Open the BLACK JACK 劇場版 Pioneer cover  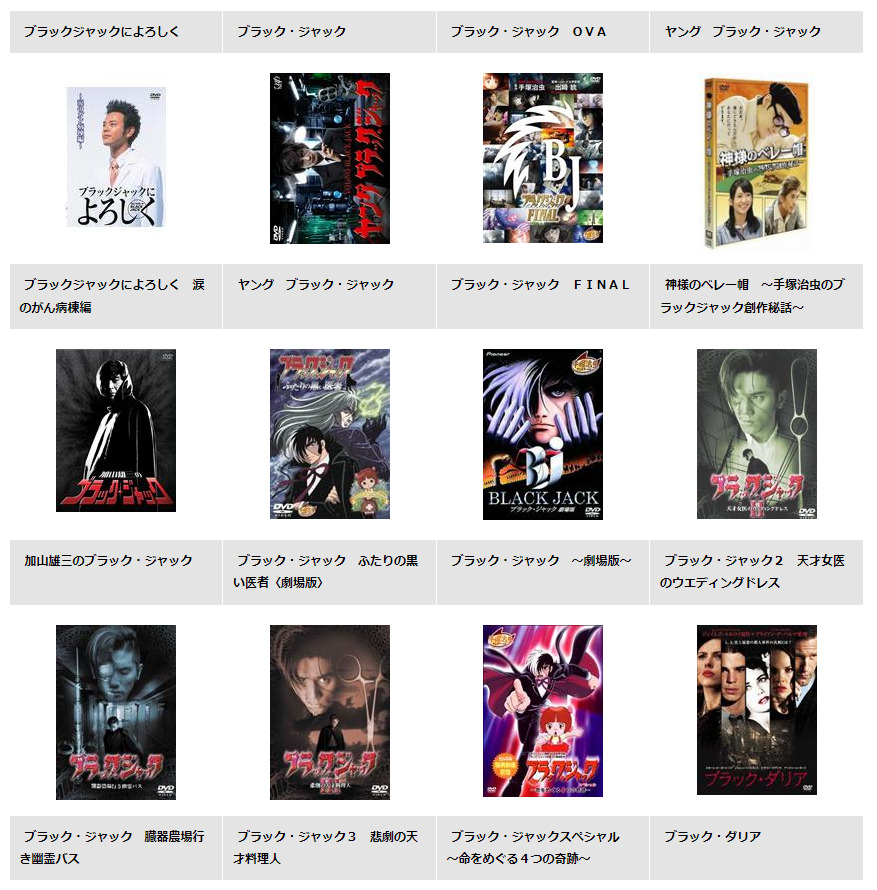543,434
